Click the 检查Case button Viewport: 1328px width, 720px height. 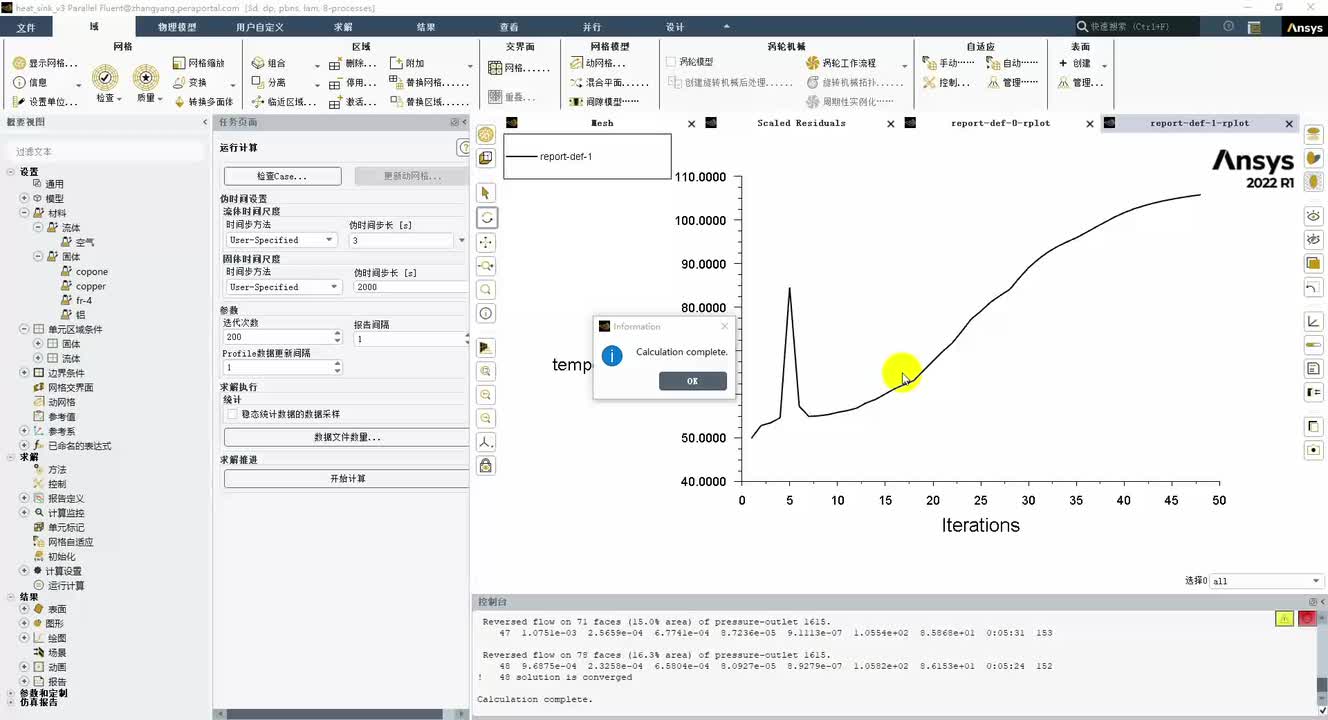click(x=282, y=176)
